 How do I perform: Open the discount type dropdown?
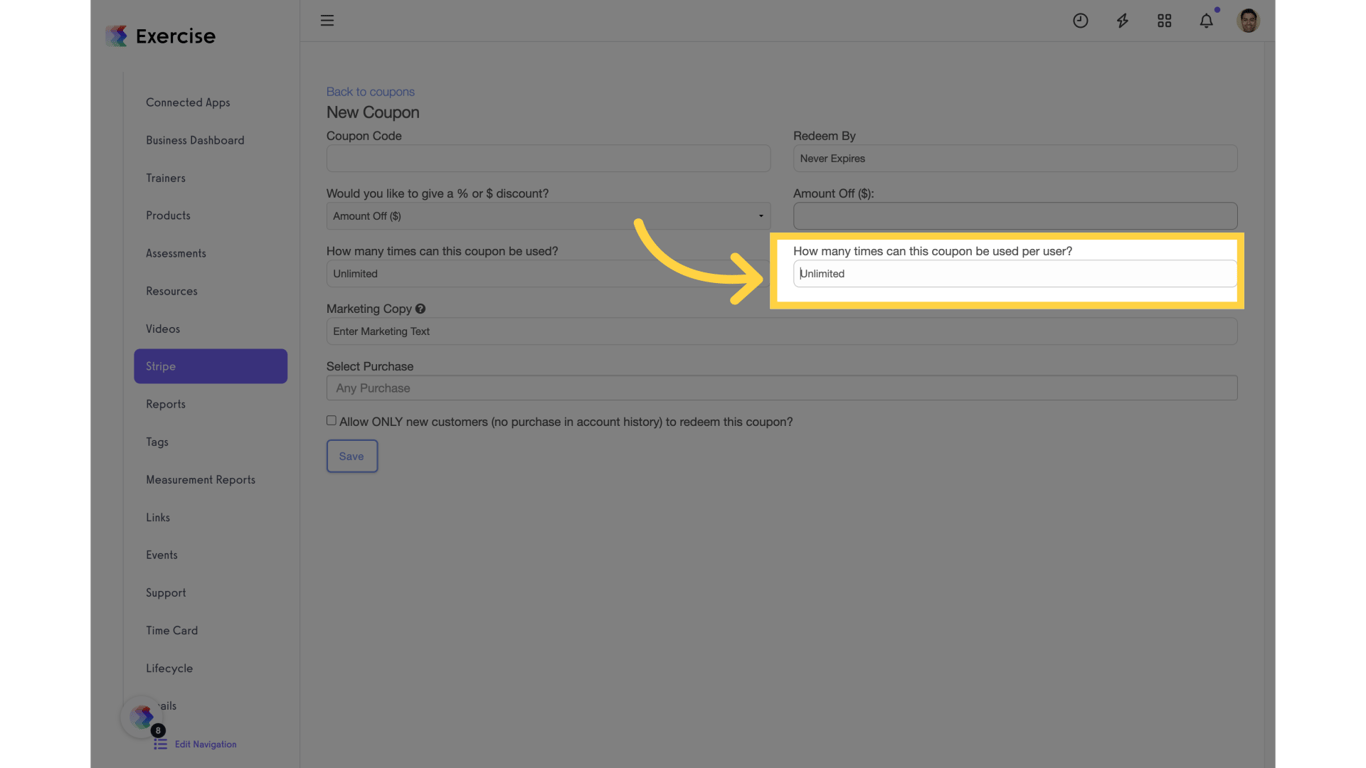(548, 215)
